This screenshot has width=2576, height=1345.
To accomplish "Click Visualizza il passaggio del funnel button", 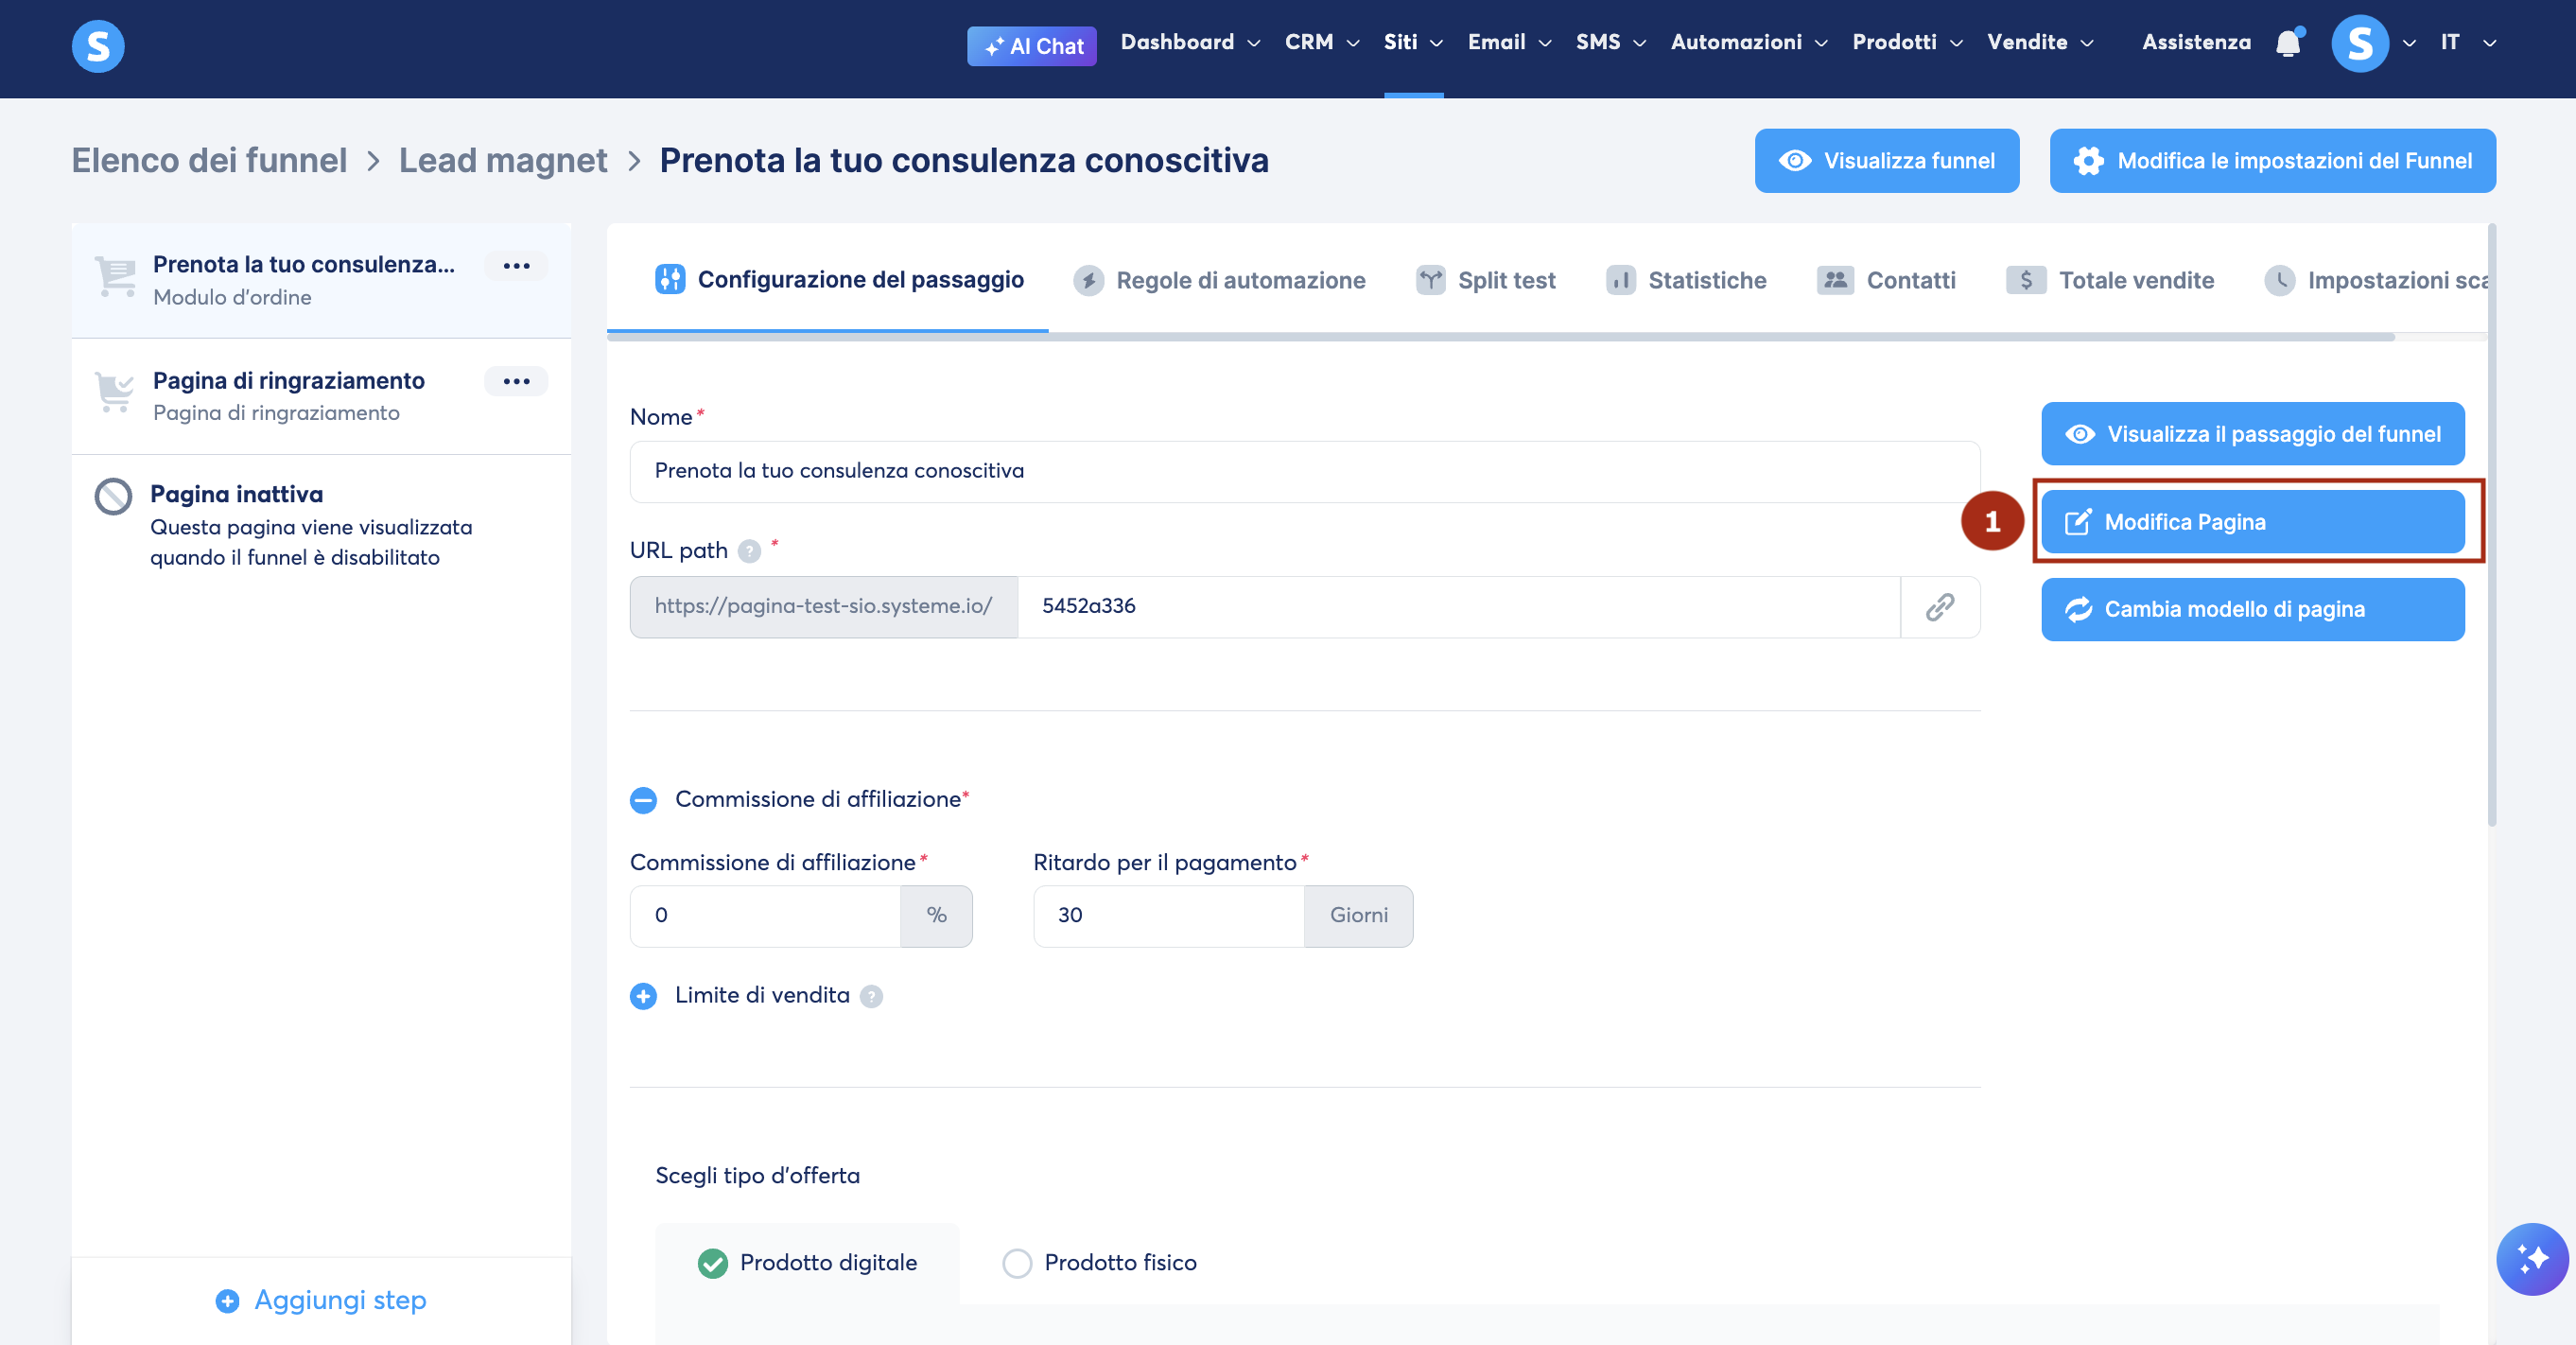I will (x=2252, y=434).
